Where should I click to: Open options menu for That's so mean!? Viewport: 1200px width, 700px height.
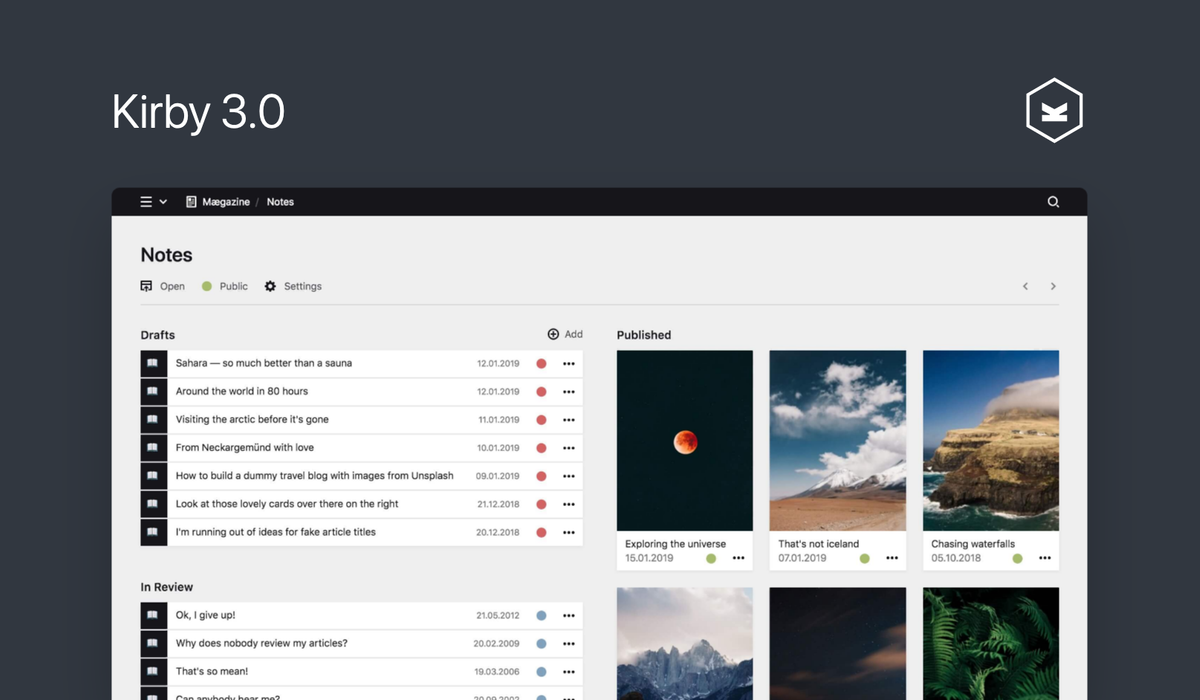pyautogui.click(x=569, y=671)
